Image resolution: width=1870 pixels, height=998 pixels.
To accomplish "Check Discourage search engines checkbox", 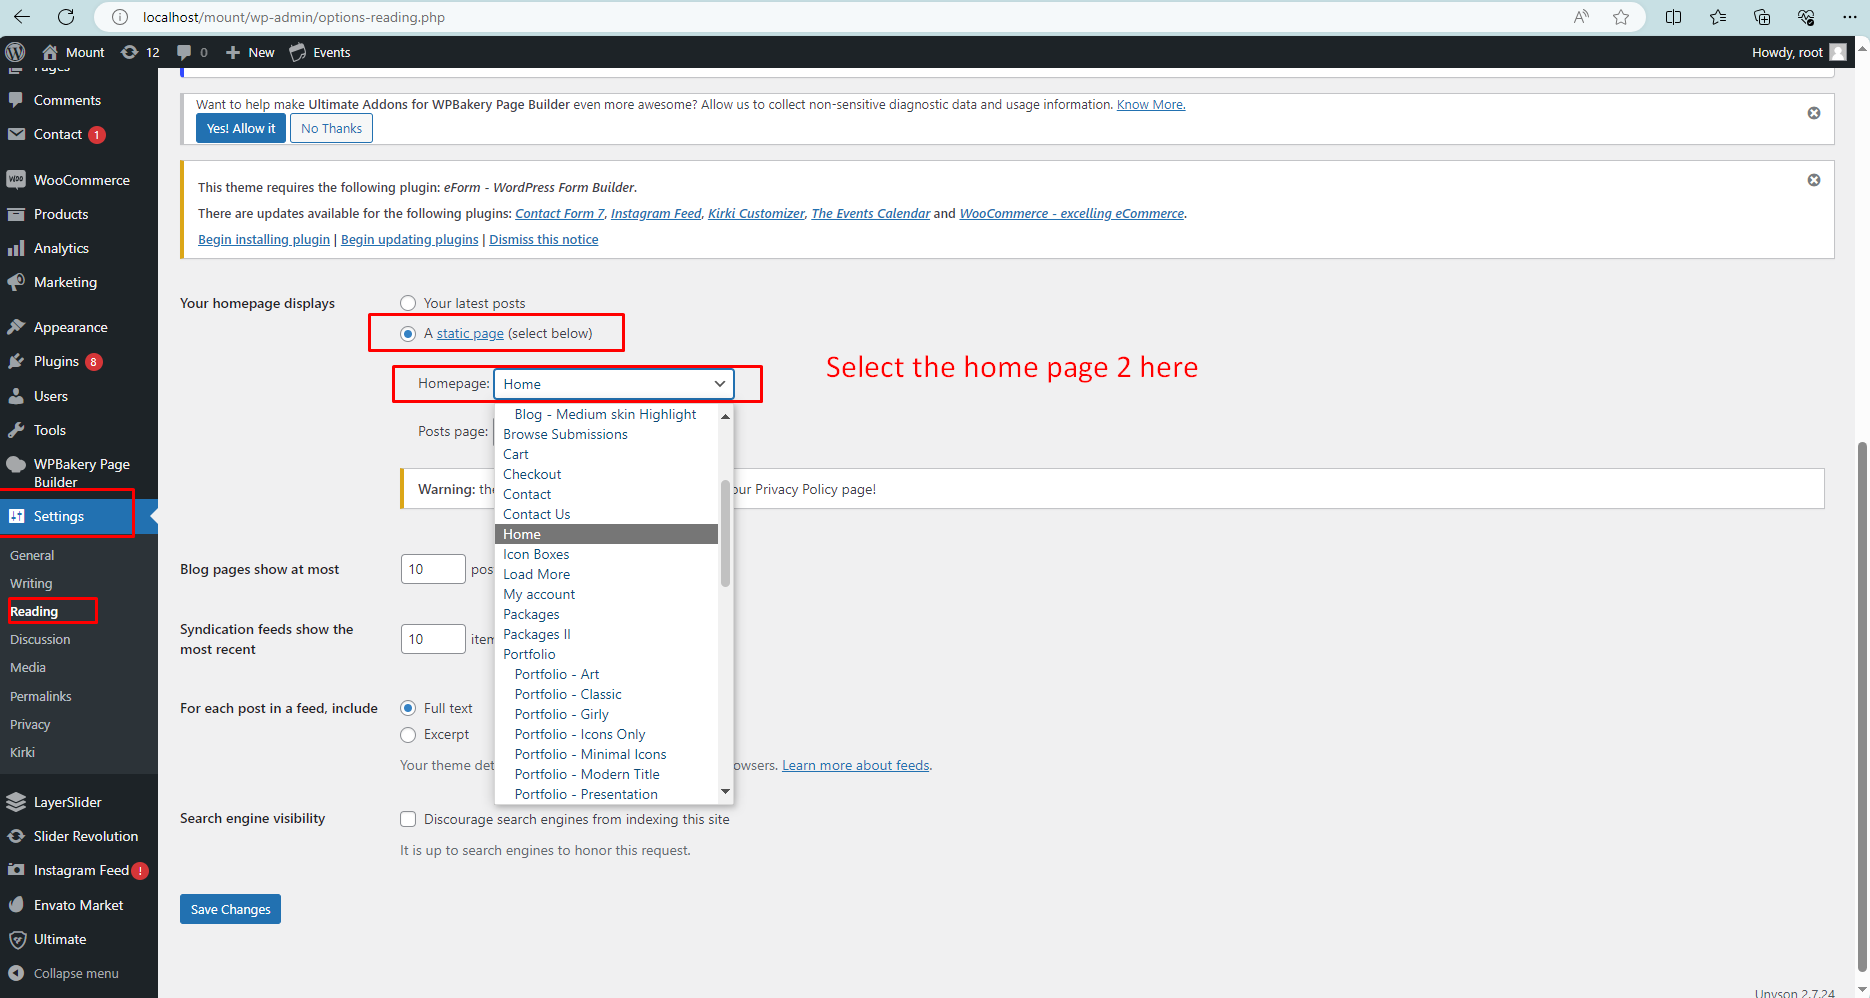I will point(408,819).
